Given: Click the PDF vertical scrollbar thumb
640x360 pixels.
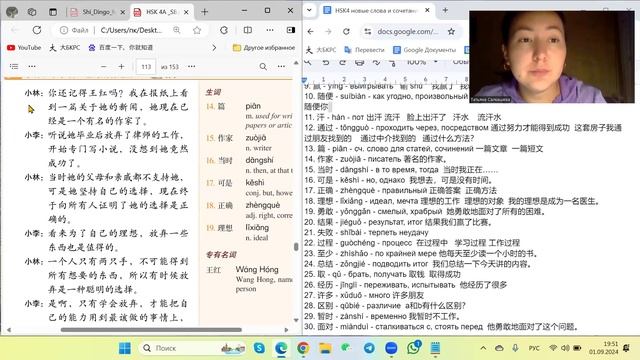Looking at the screenshot, I should [x=296, y=247].
